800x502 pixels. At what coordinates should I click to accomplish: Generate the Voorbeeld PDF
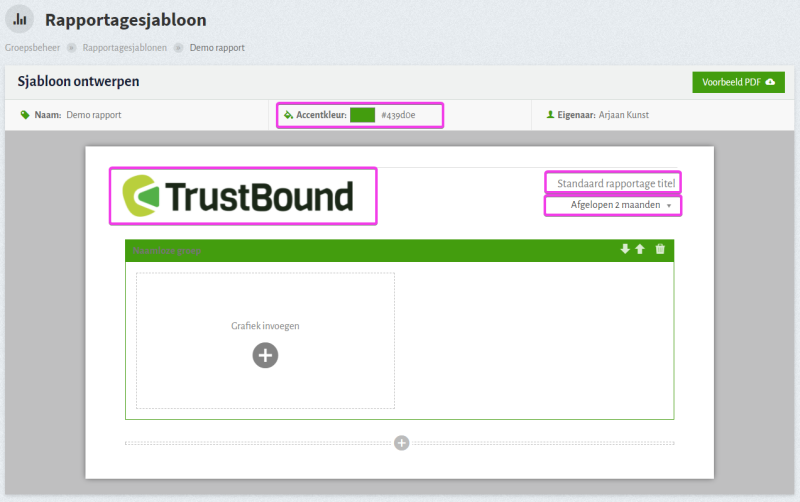738,82
